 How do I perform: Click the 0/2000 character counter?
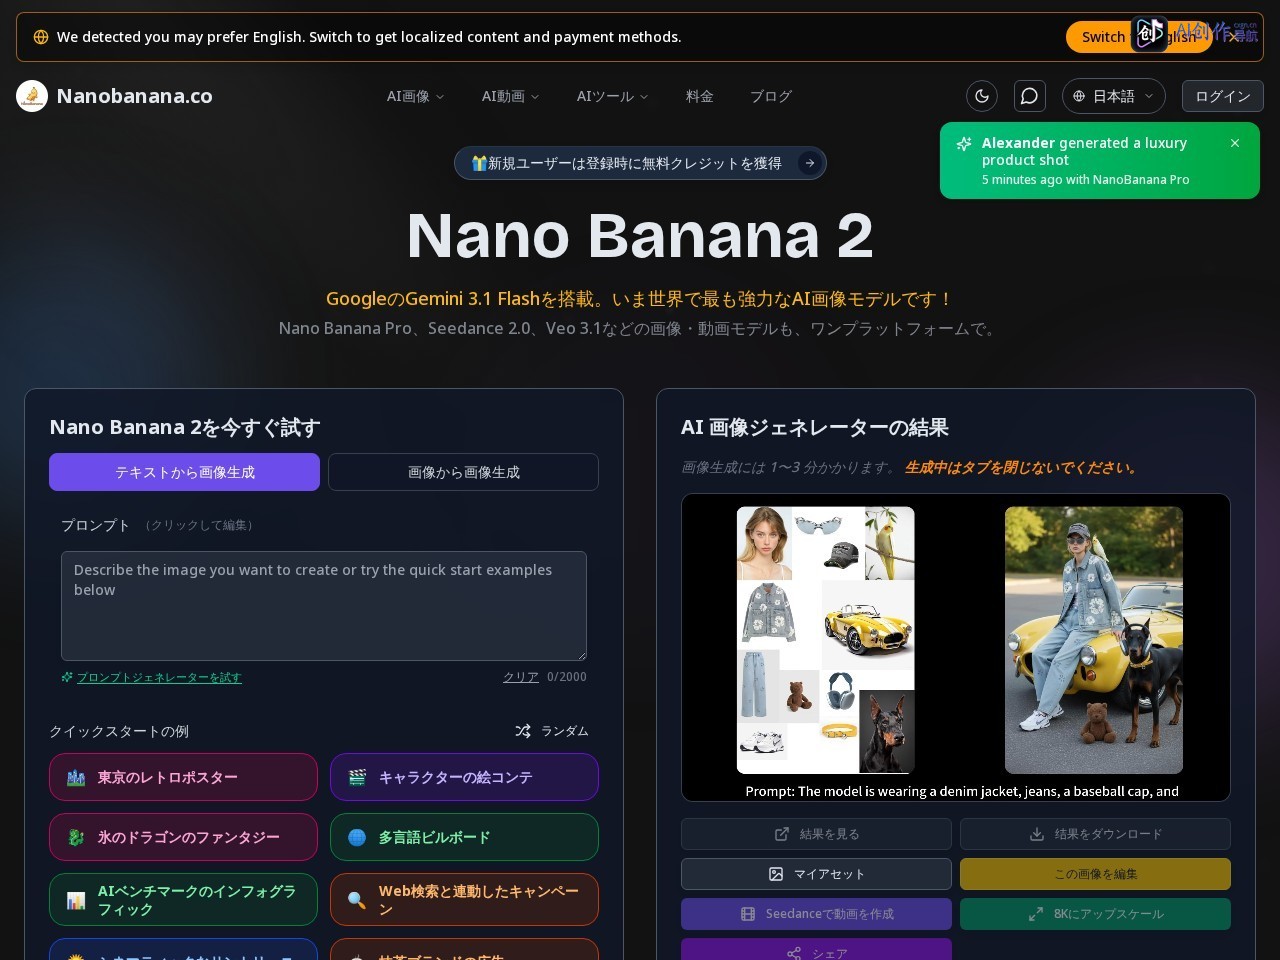coord(567,677)
